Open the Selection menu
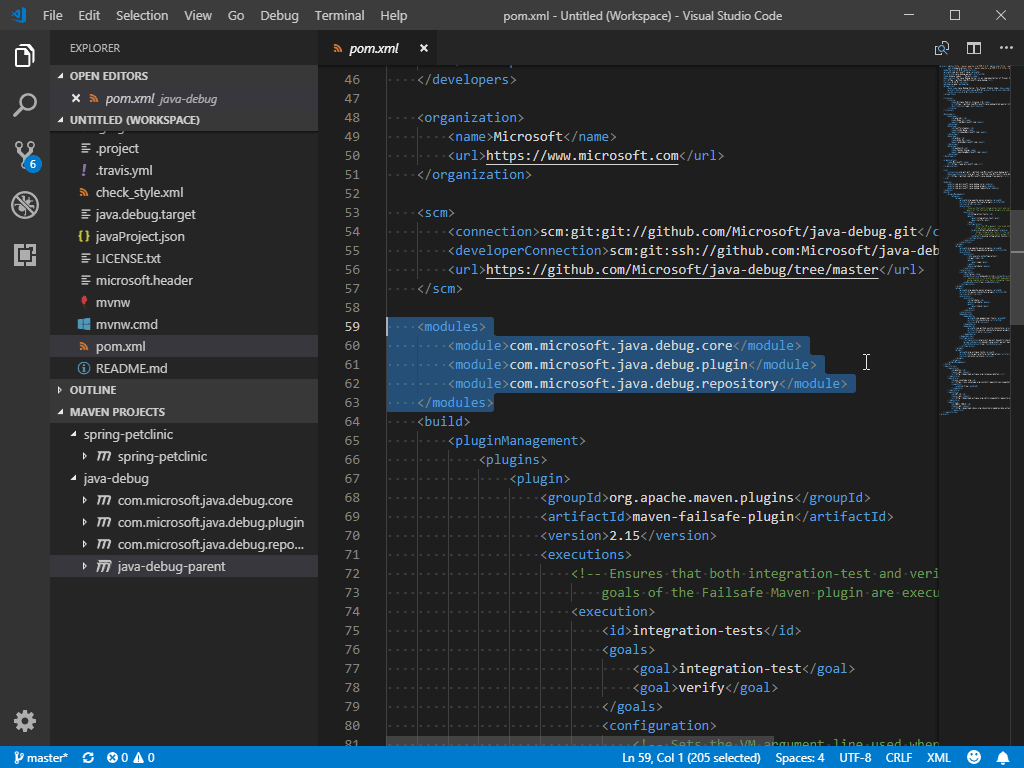This screenshot has width=1024, height=768. 142,15
